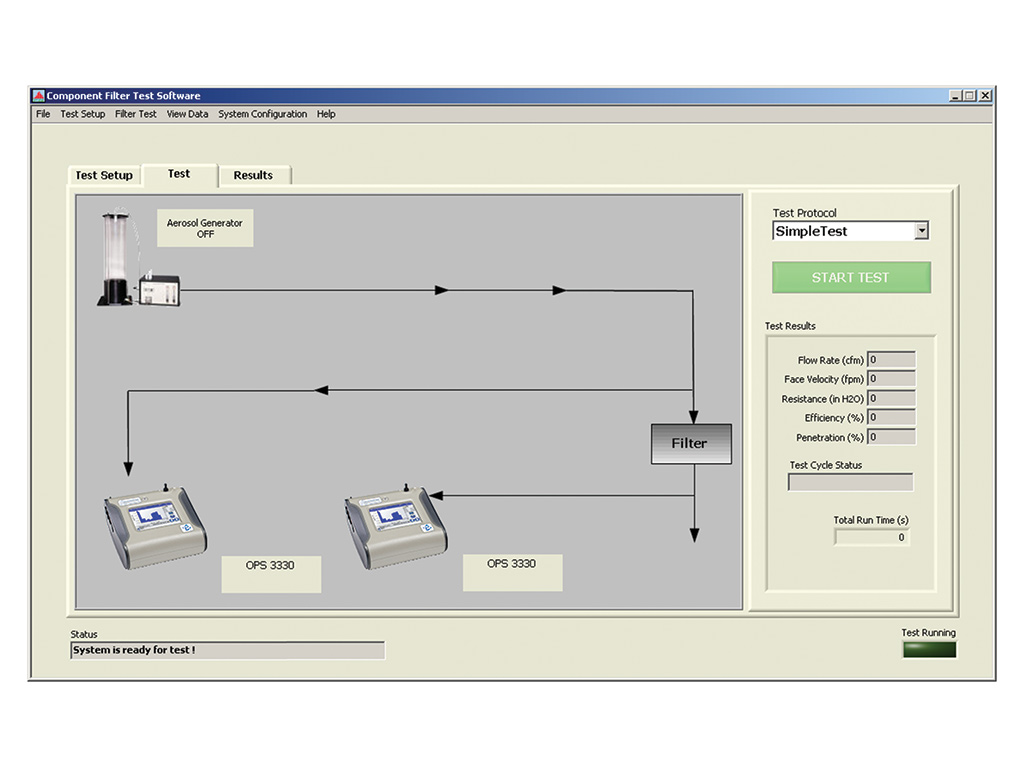
Task: Open the Test Setup menu
Action: point(82,114)
